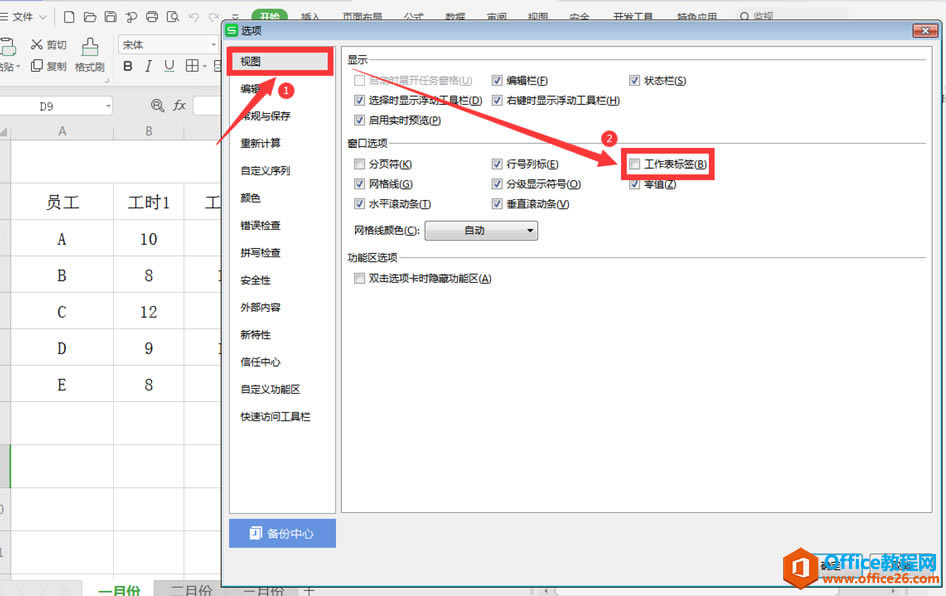Toggle 水平滚动条(T) checkbox
The width and height of the screenshot is (946, 596).
tap(360, 204)
